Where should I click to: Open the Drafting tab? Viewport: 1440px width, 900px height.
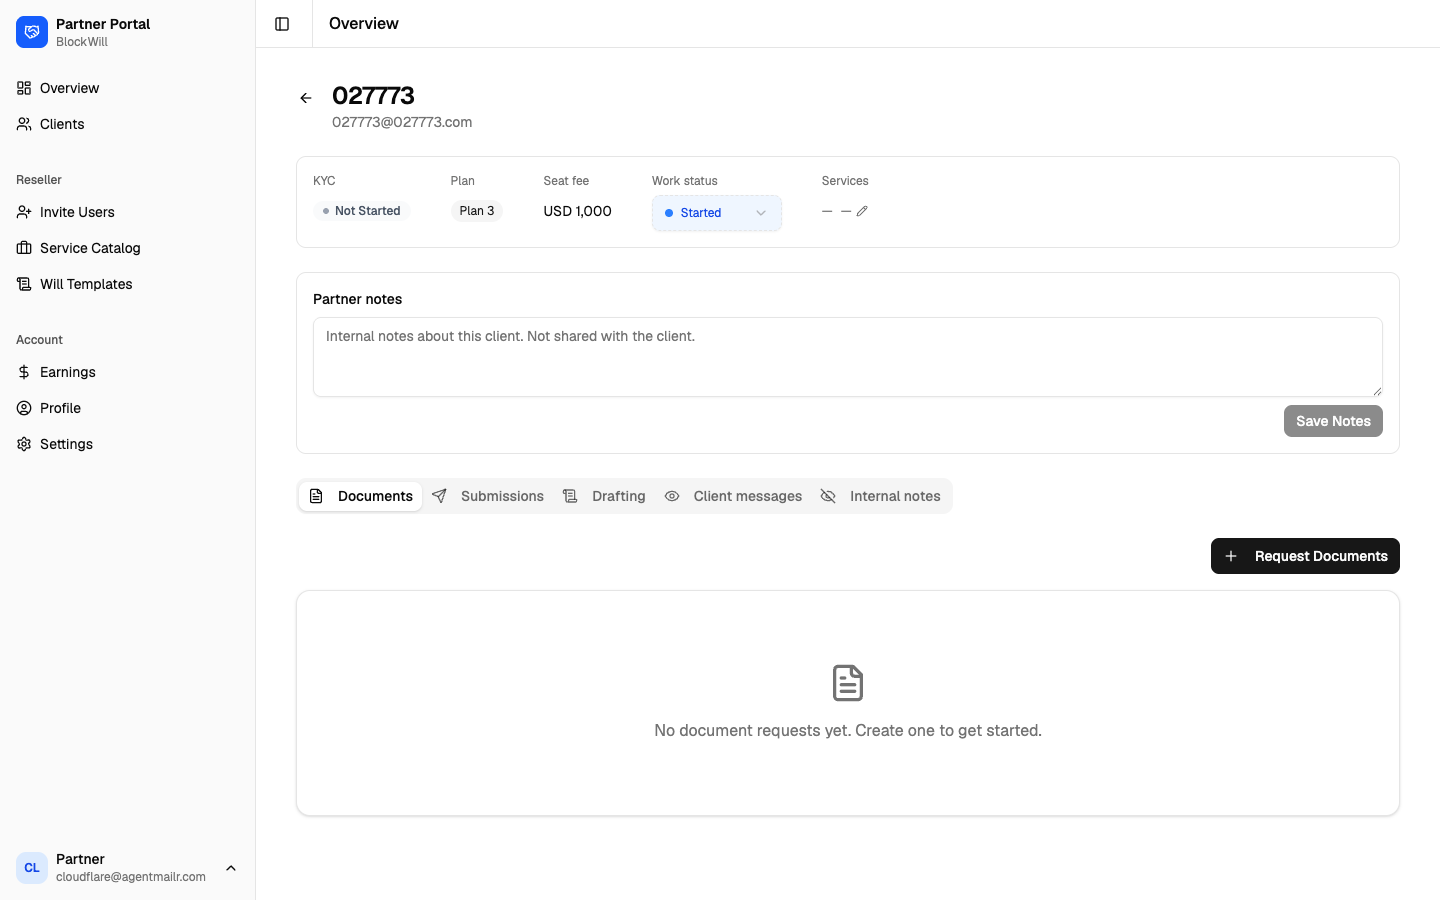tap(604, 496)
